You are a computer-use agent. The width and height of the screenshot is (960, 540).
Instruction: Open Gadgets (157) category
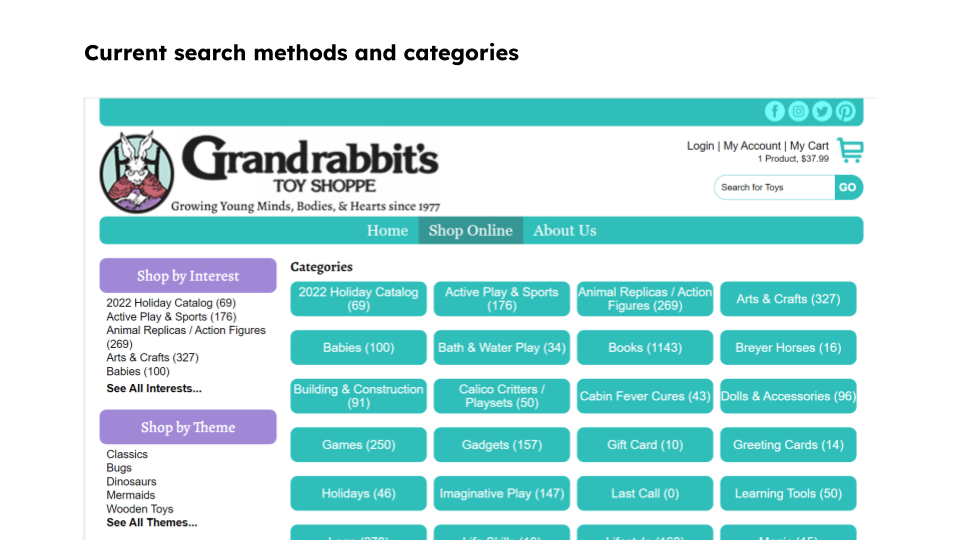501,444
